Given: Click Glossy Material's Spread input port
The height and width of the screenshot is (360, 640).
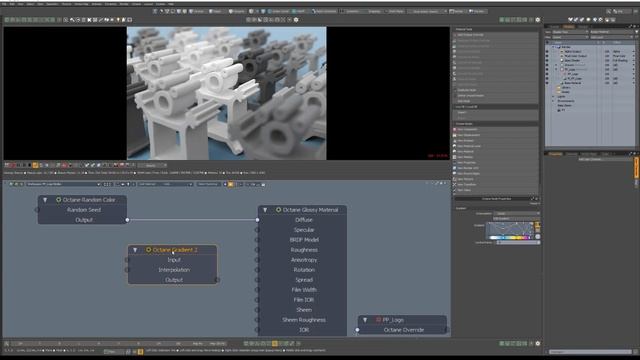Looking at the screenshot, I should tap(257, 280).
